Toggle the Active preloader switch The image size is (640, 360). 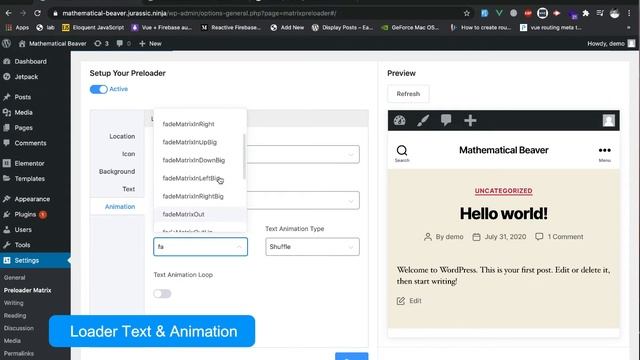98,89
